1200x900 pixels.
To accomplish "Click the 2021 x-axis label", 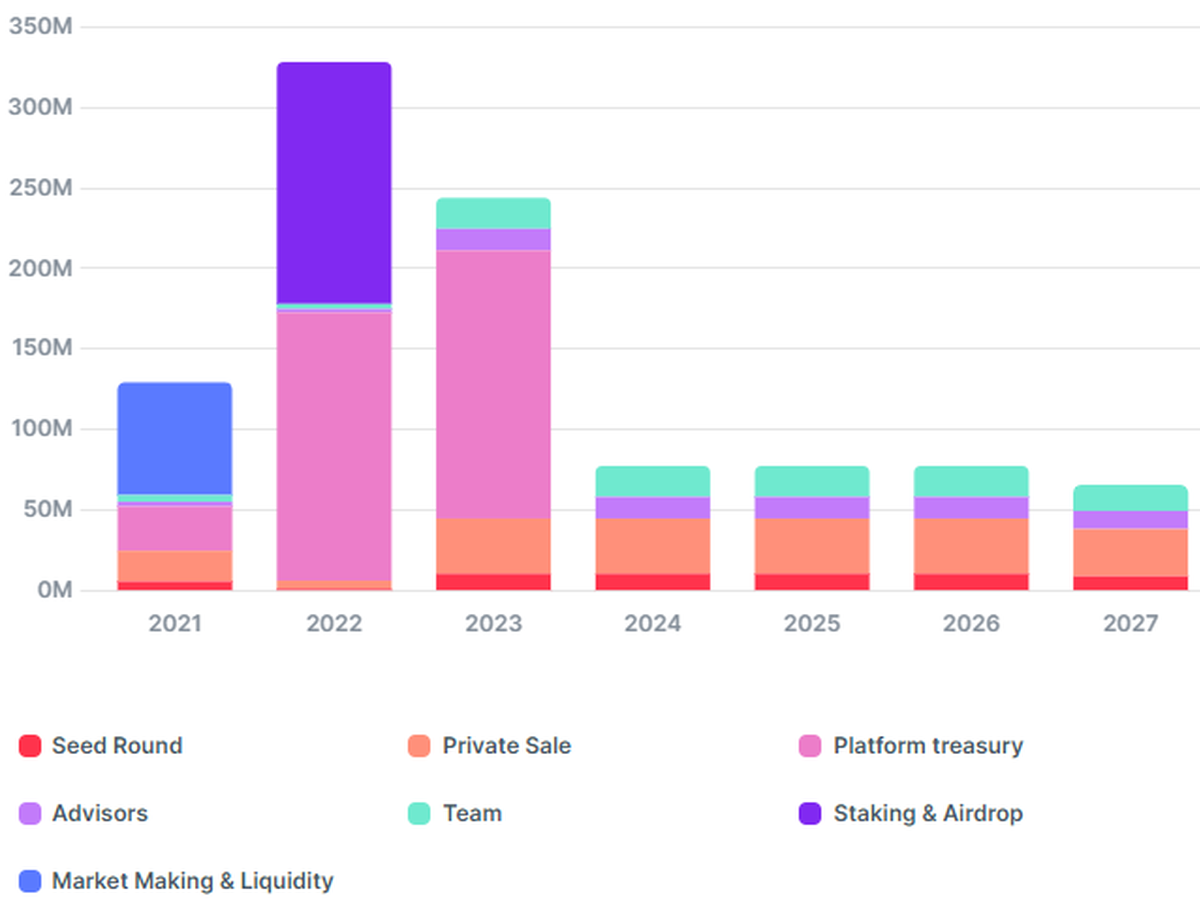I will tap(175, 624).
